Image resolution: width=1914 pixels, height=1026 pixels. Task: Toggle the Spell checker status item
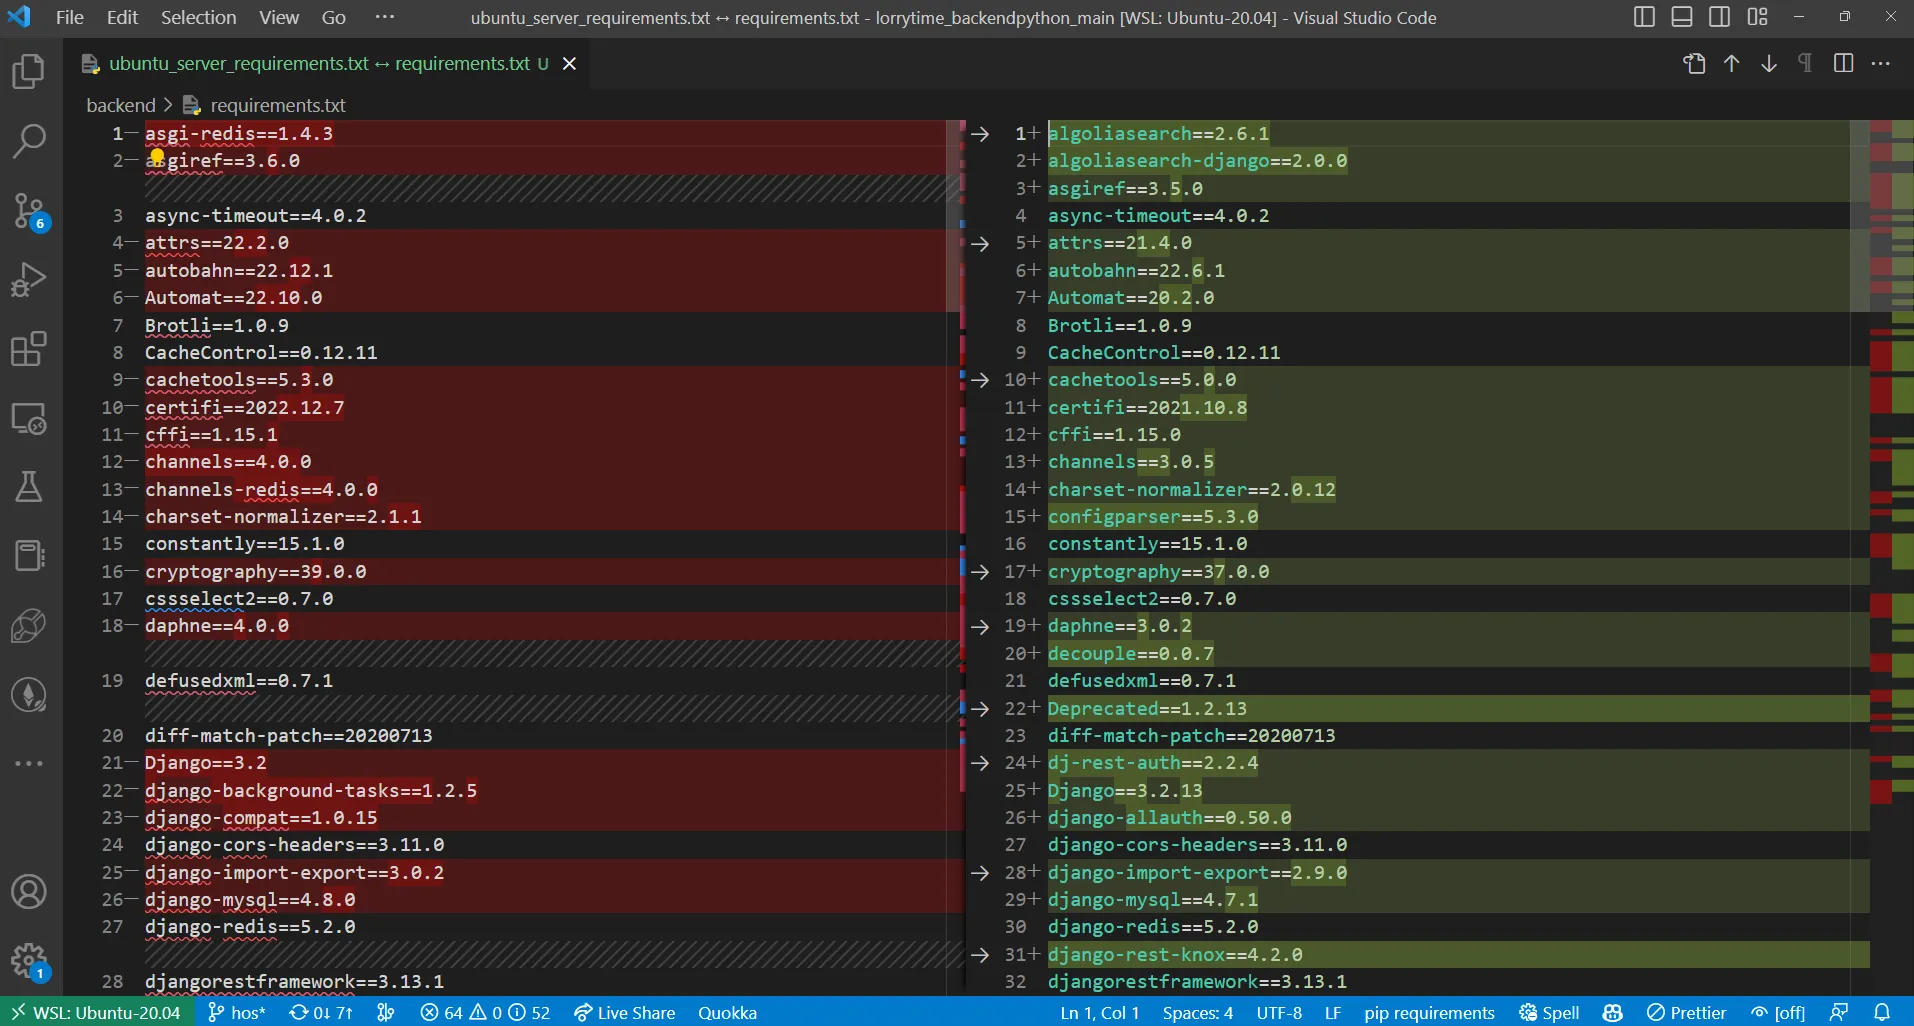coord(1549,1012)
